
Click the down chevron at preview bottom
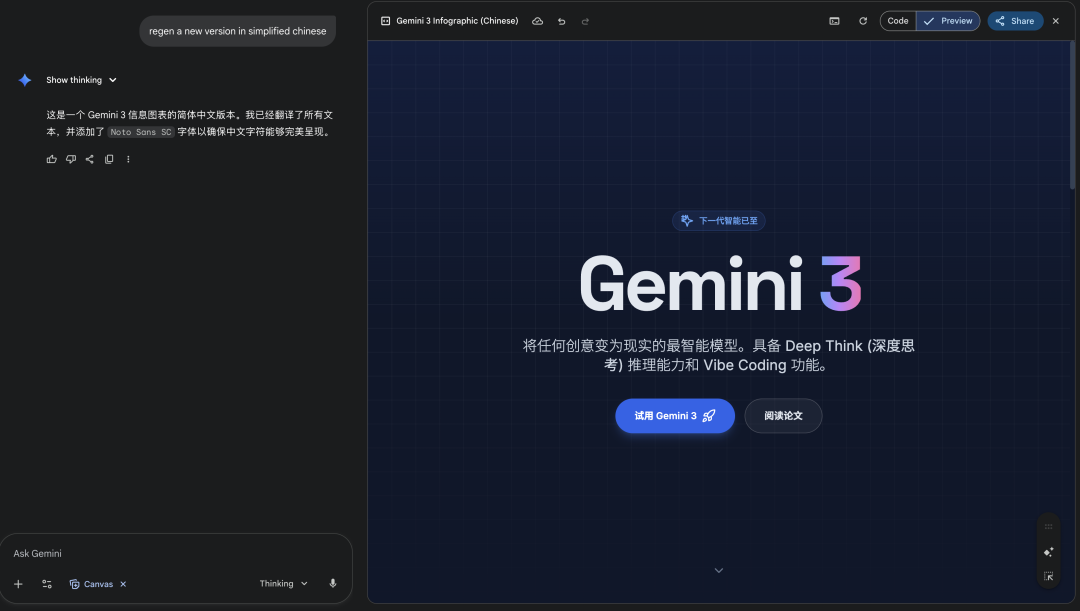point(718,570)
